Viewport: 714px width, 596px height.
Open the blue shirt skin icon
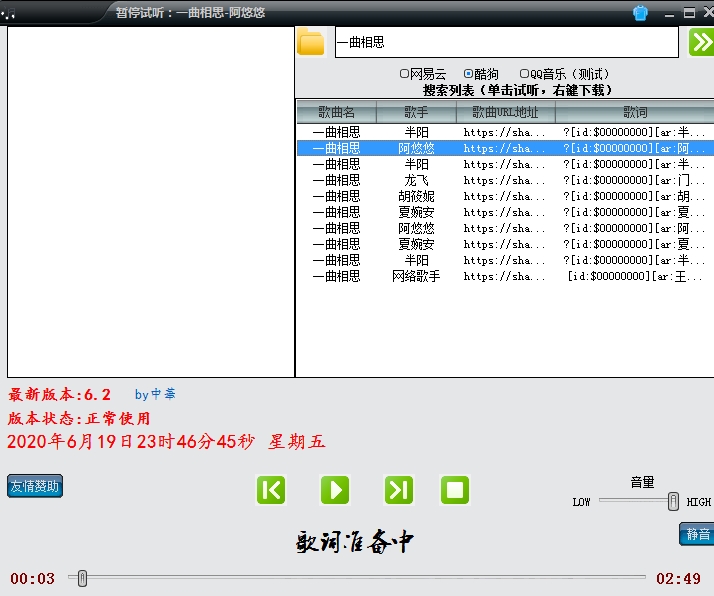(641, 13)
